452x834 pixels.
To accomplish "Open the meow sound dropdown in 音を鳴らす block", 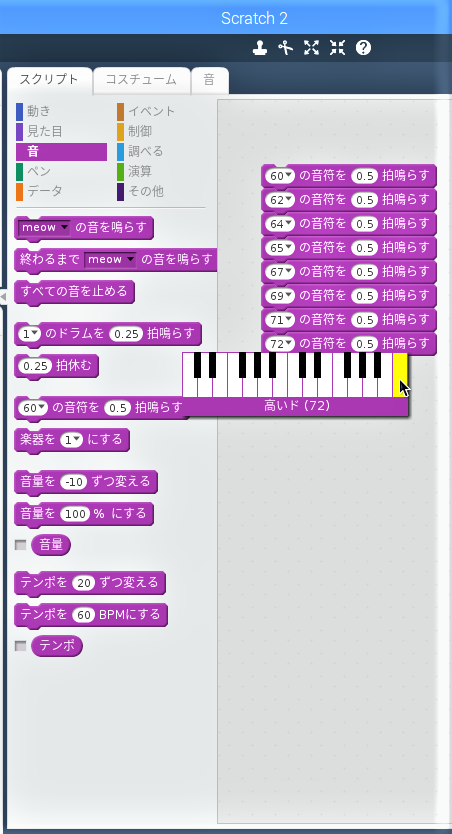I will [45, 228].
